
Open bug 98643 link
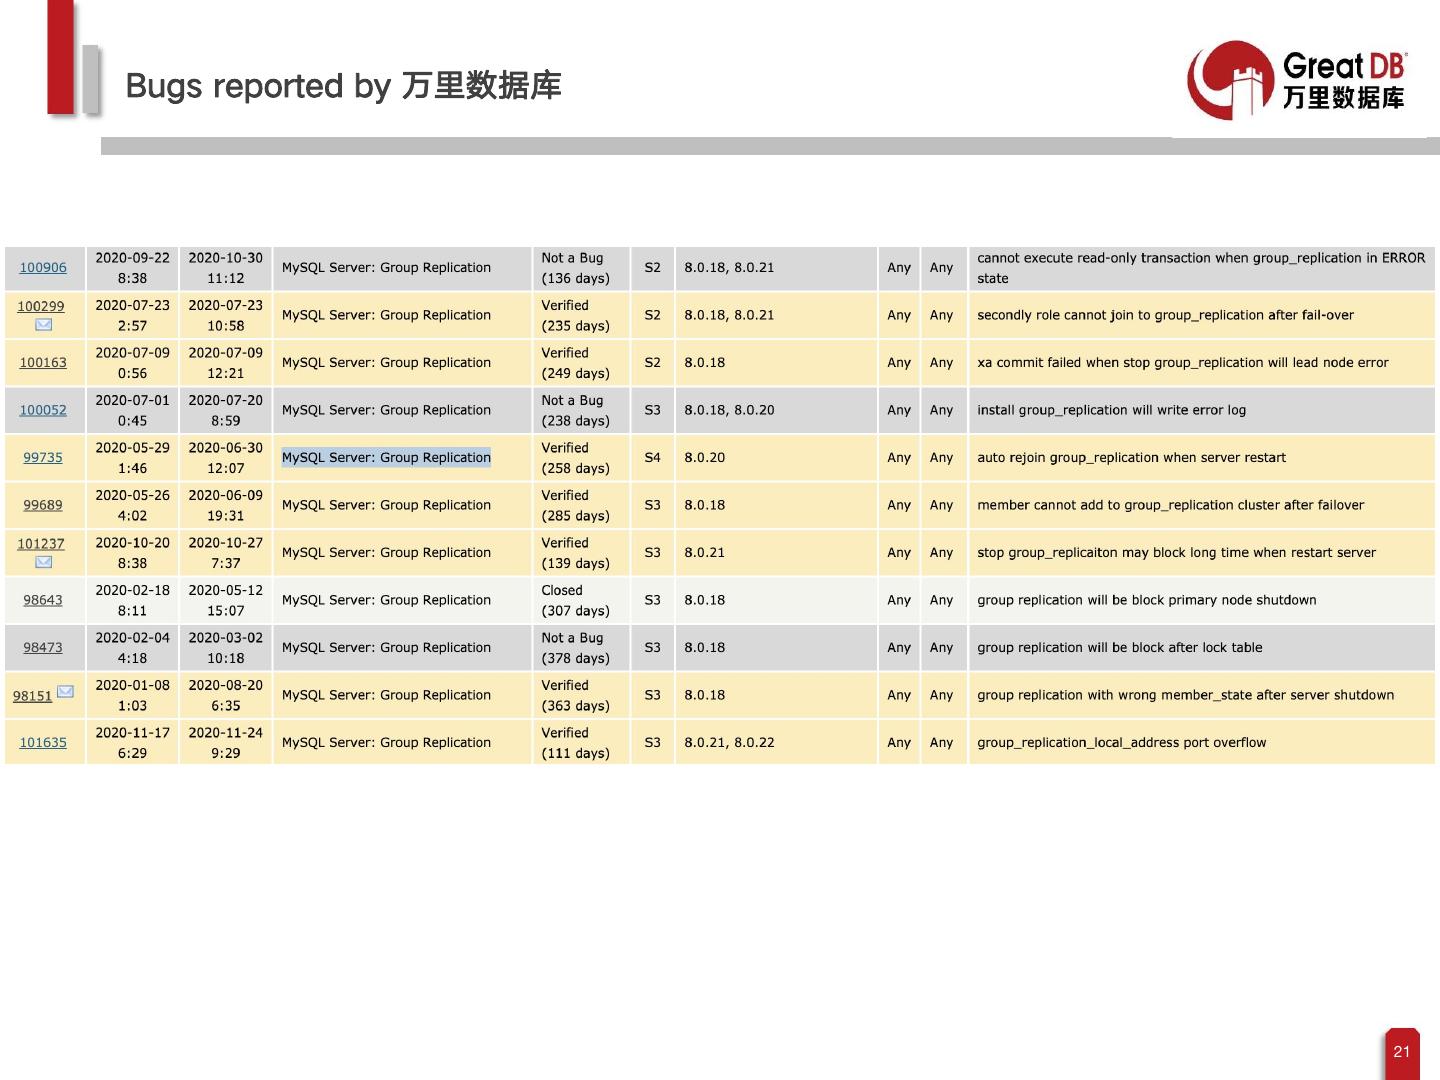tap(43, 600)
